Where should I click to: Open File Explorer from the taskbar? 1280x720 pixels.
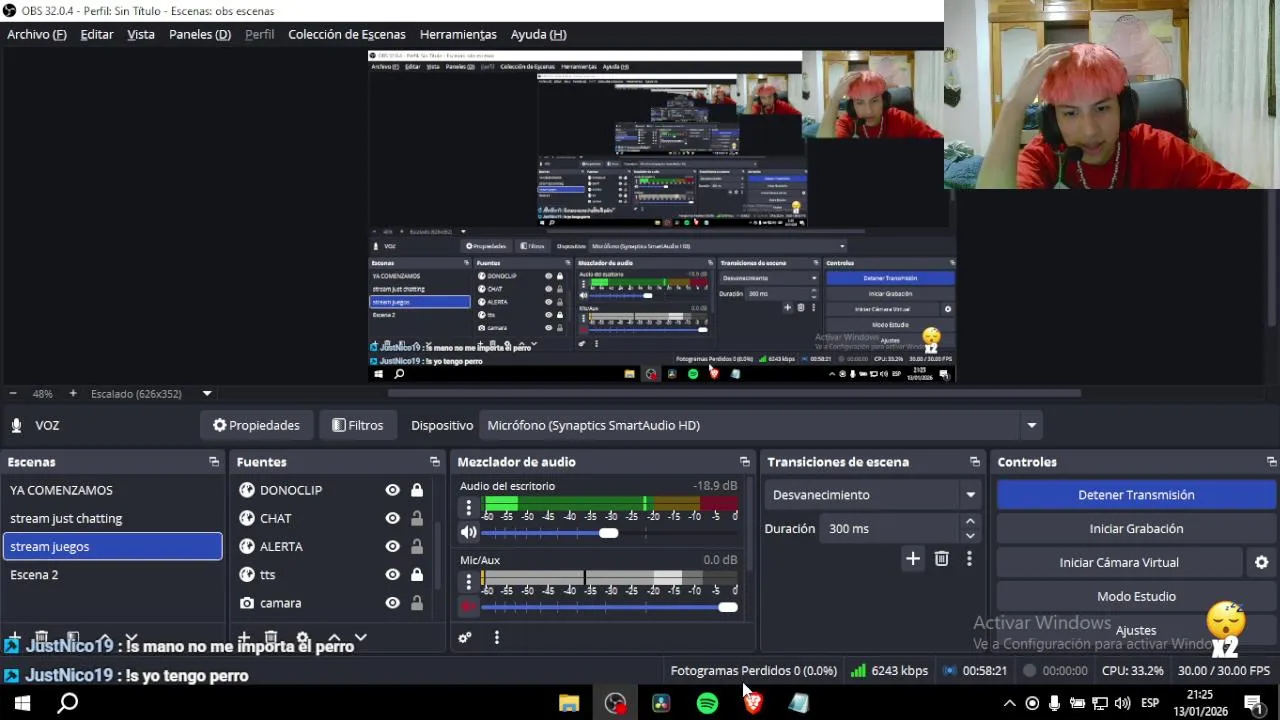click(569, 703)
